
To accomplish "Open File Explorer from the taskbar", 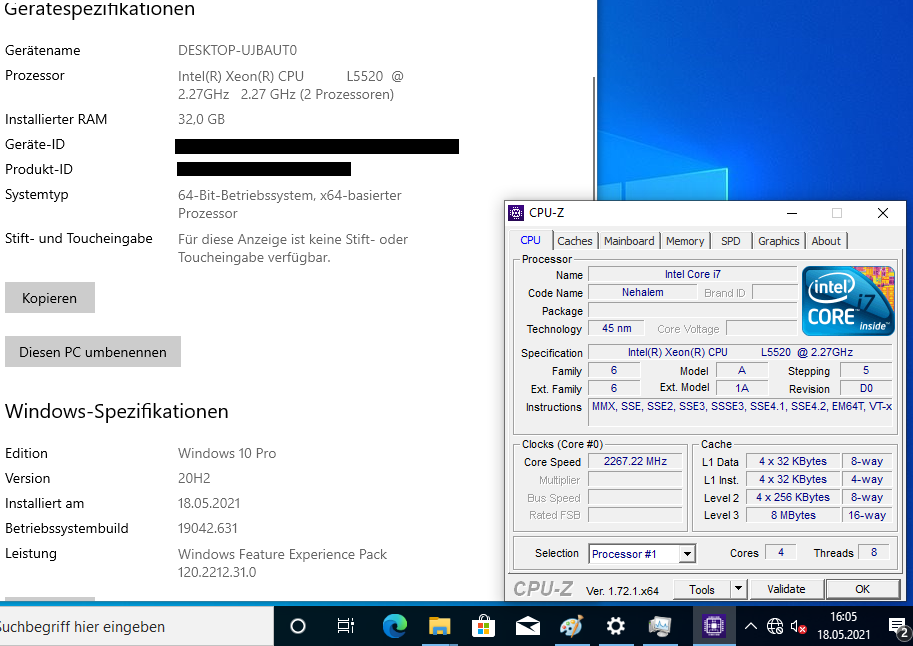I will [x=440, y=626].
